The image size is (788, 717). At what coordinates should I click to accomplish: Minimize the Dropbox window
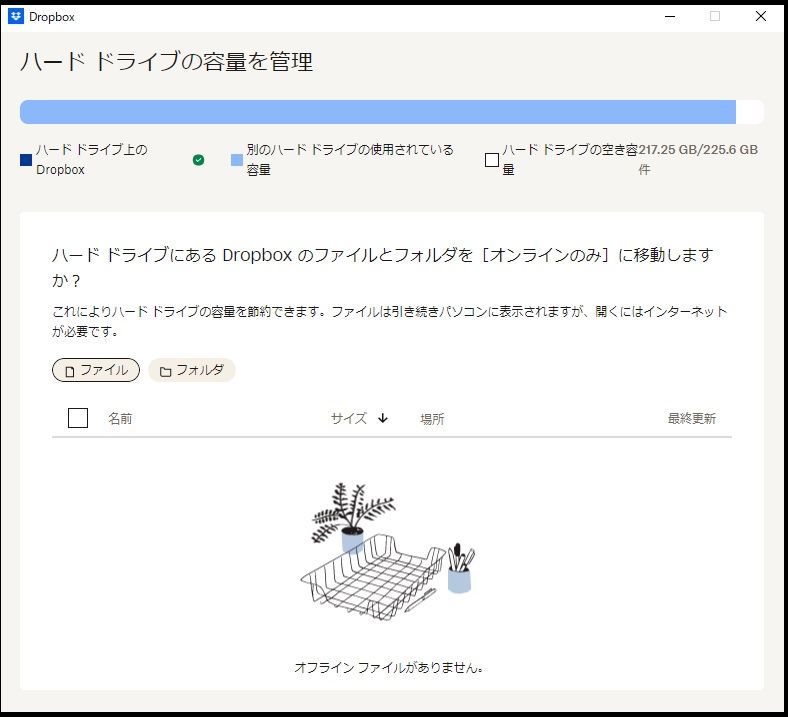670,17
